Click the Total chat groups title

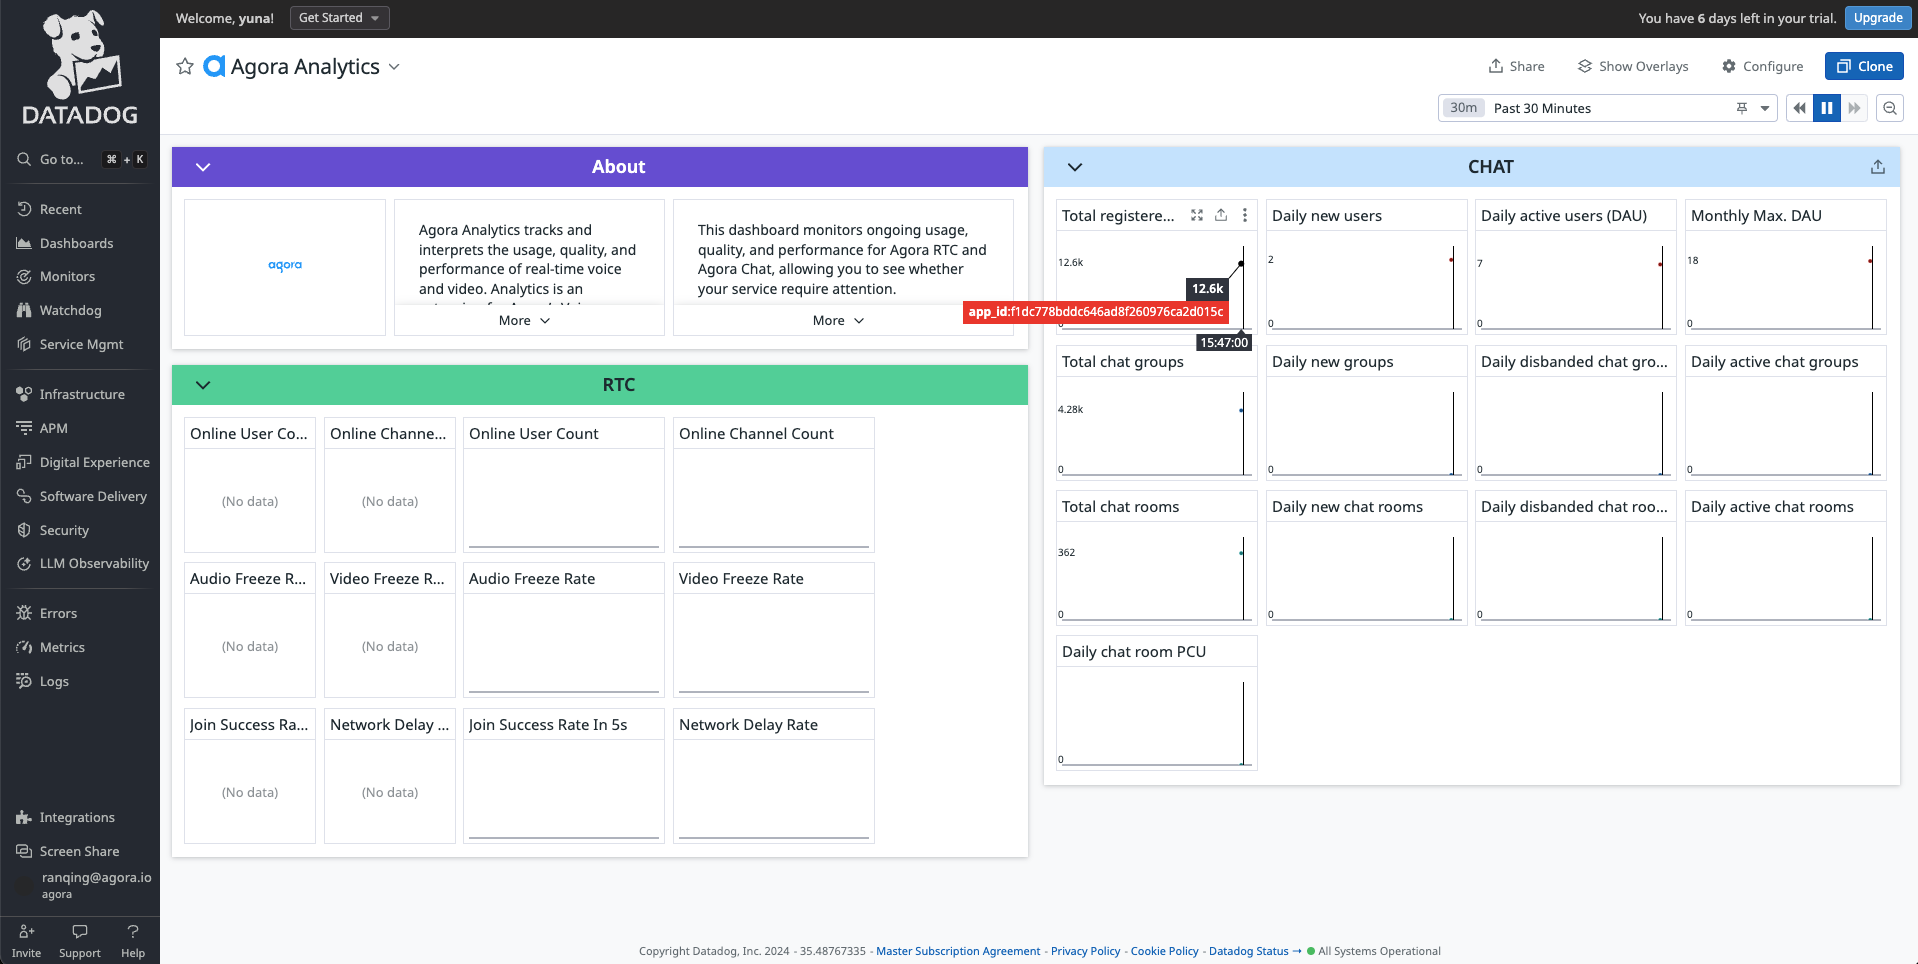coord(1123,361)
